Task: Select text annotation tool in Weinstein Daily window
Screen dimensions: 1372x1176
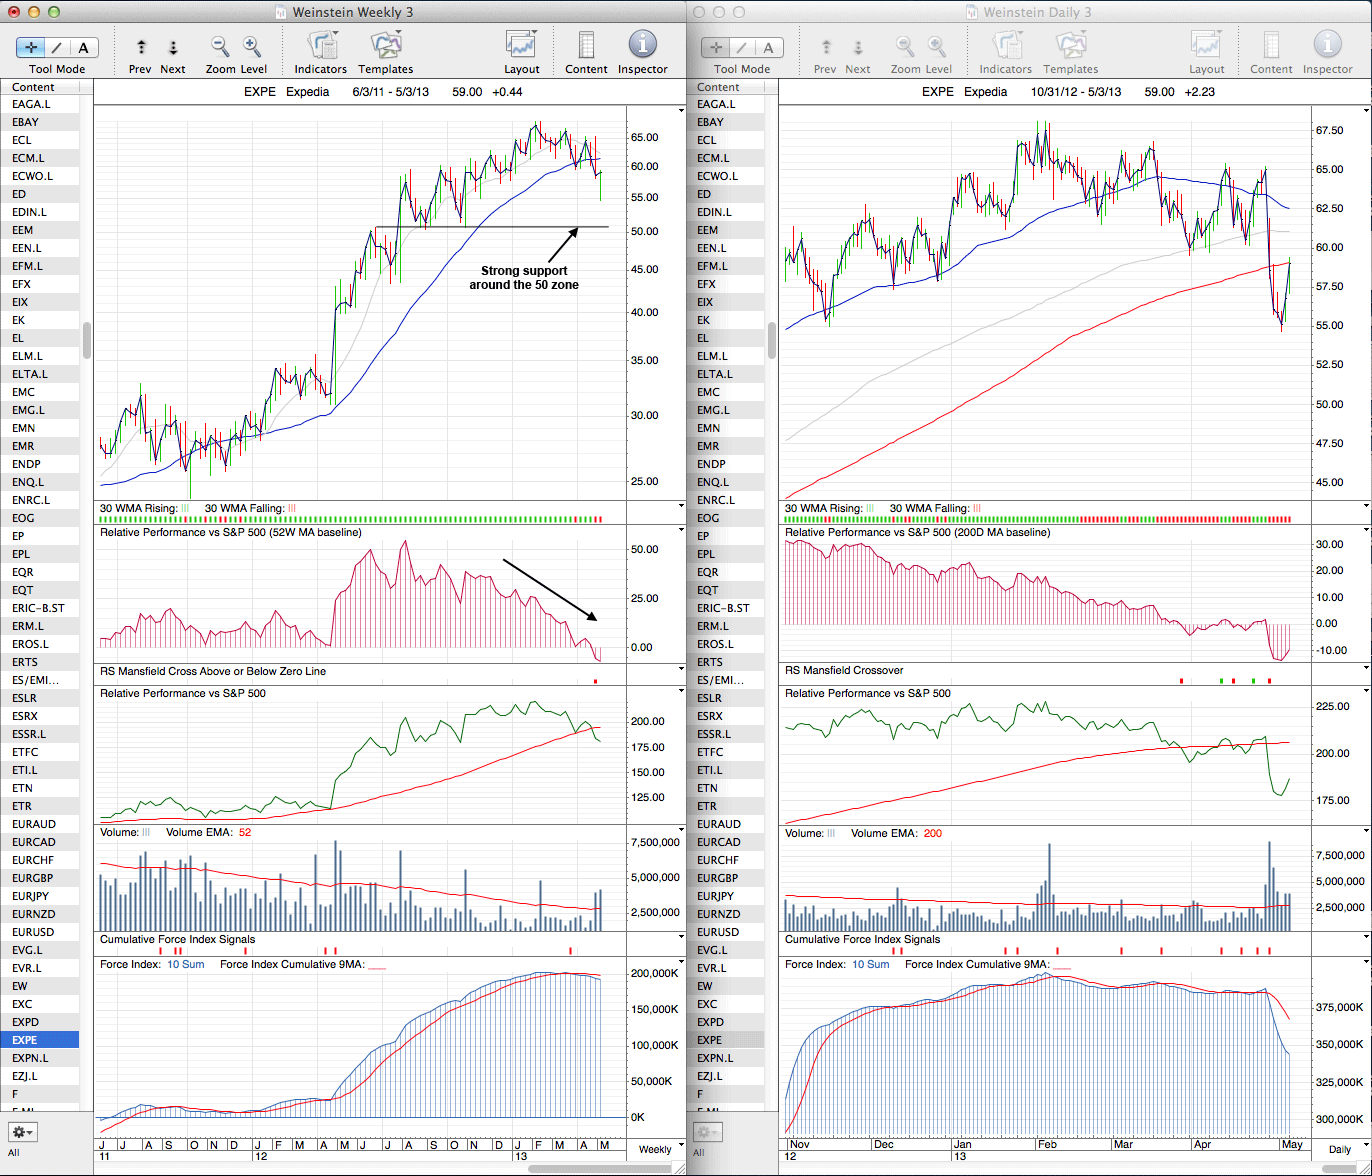Action: (769, 47)
